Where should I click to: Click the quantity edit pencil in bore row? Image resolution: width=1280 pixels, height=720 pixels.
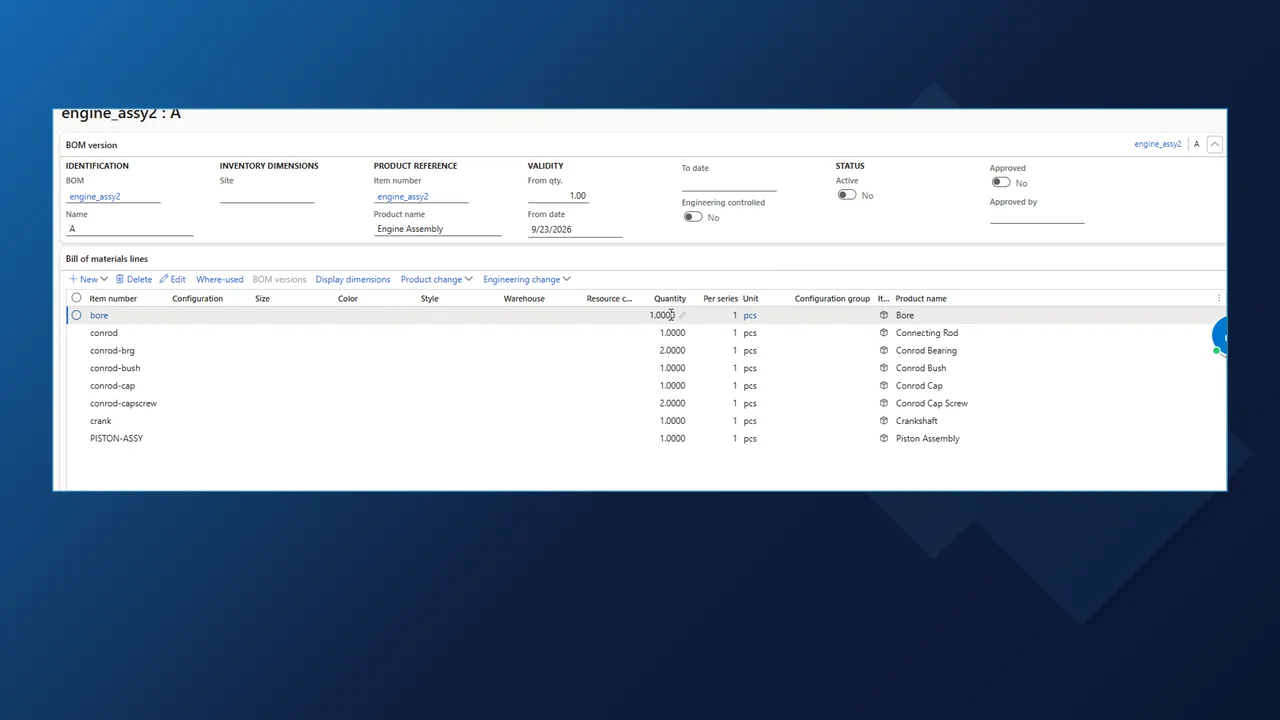click(682, 315)
